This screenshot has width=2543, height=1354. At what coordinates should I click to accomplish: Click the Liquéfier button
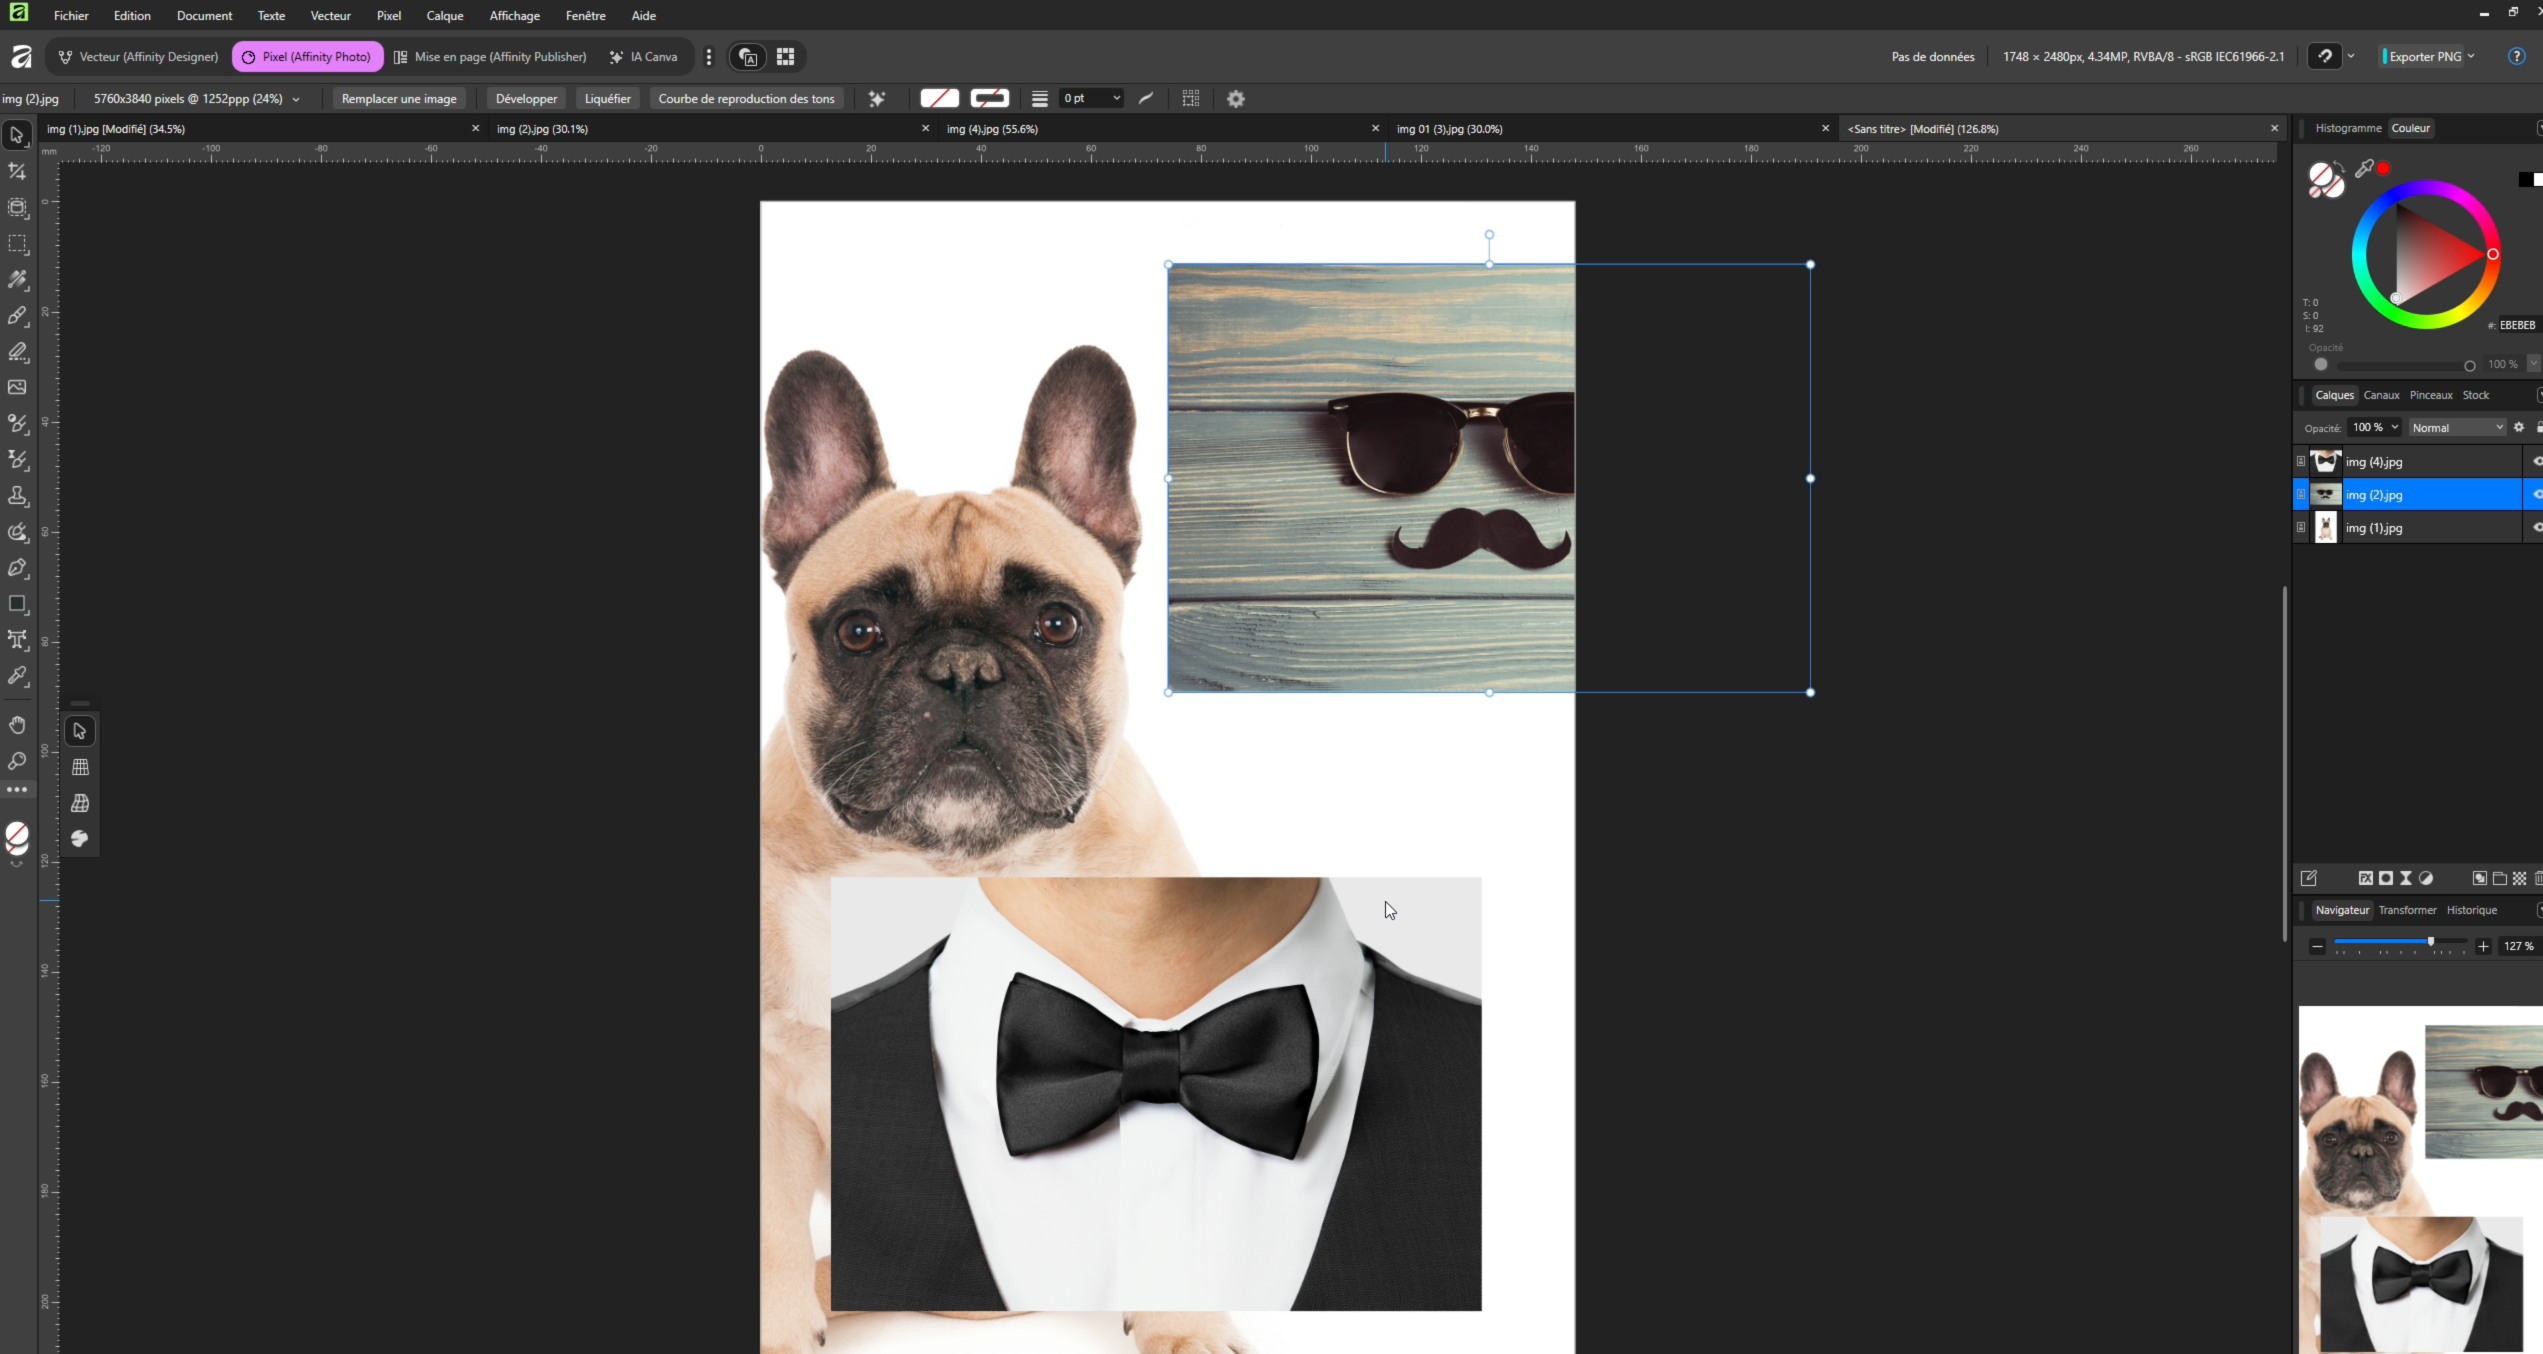click(607, 99)
